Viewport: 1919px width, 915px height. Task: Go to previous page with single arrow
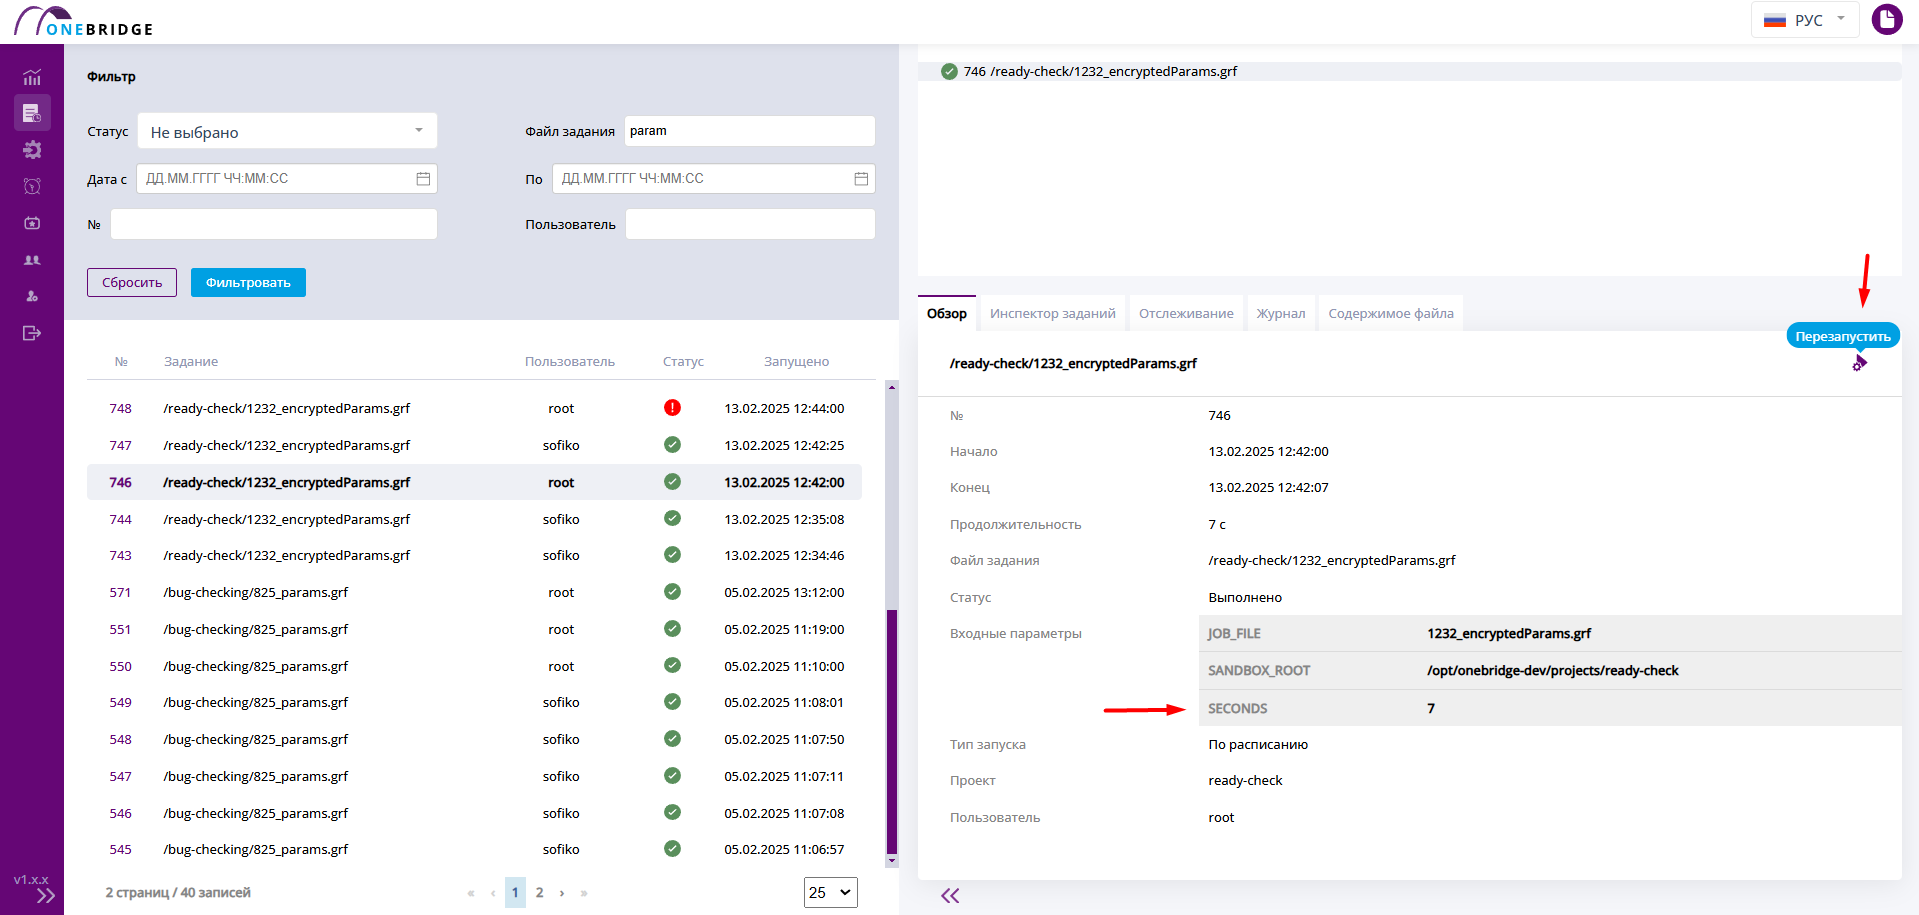493,893
